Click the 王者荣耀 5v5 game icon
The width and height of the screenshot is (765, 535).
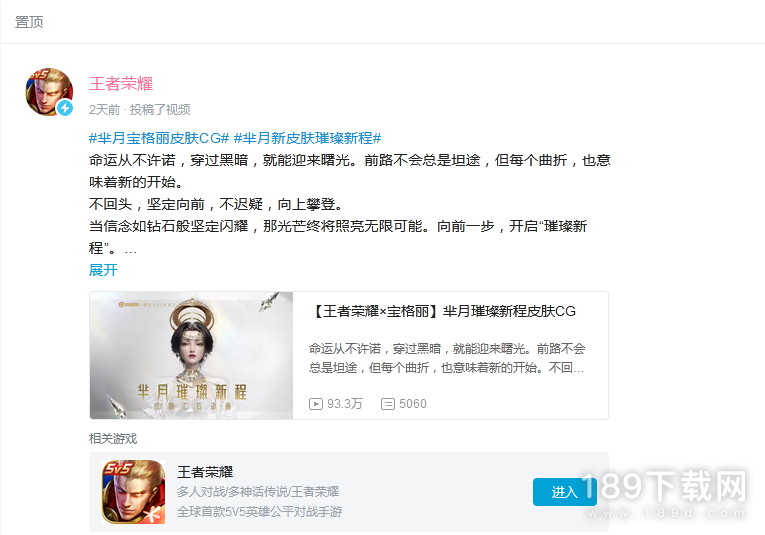pyautogui.click(x=133, y=492)
